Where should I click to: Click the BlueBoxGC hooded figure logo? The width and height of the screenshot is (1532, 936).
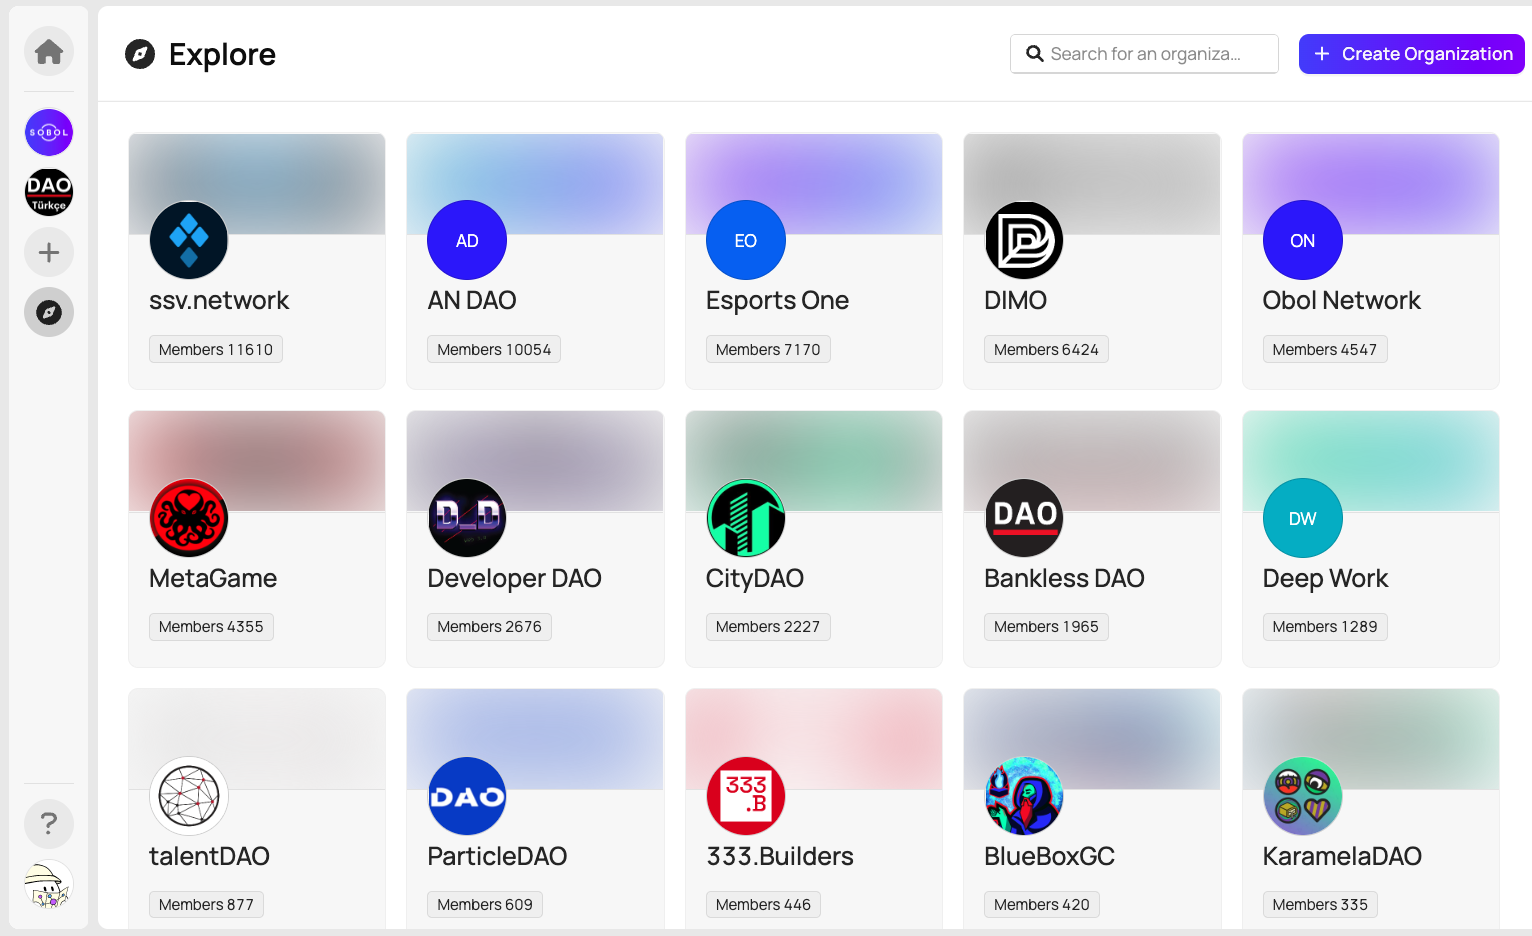(1024, 796)
